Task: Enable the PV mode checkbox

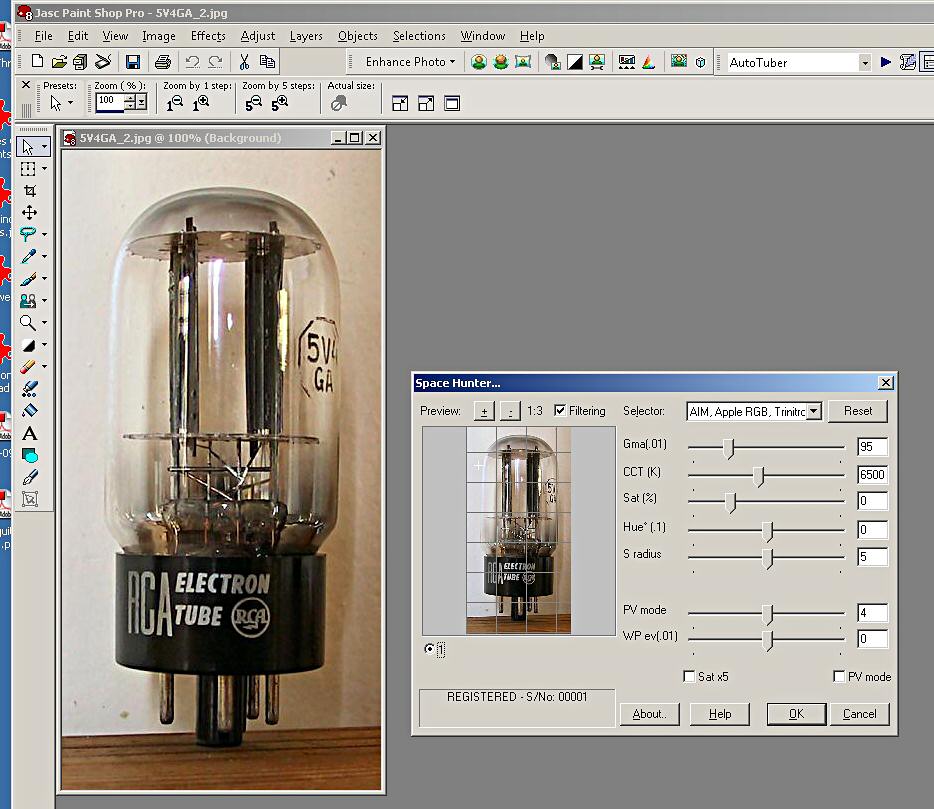Action: pyautogui.click(x=839, y=676)
